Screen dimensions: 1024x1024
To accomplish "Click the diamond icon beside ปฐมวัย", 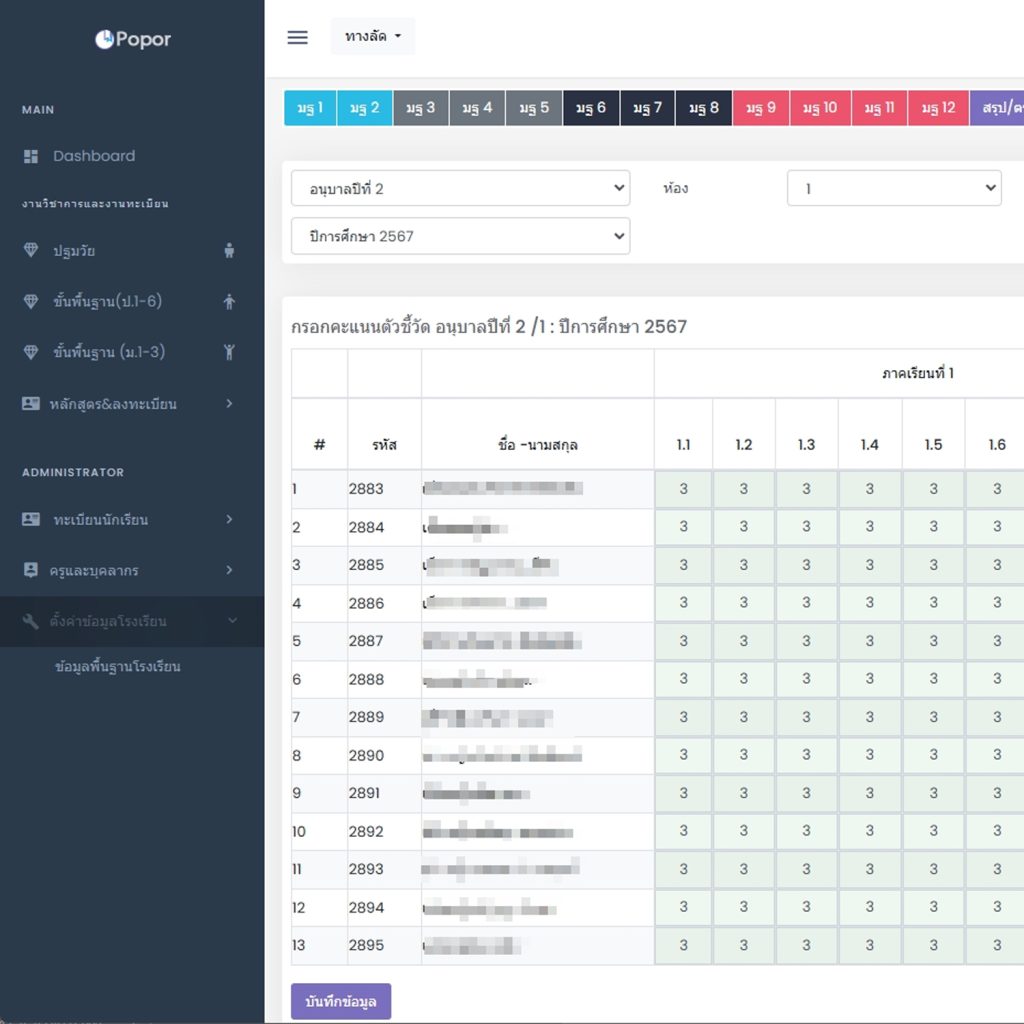I will point(31,251).
